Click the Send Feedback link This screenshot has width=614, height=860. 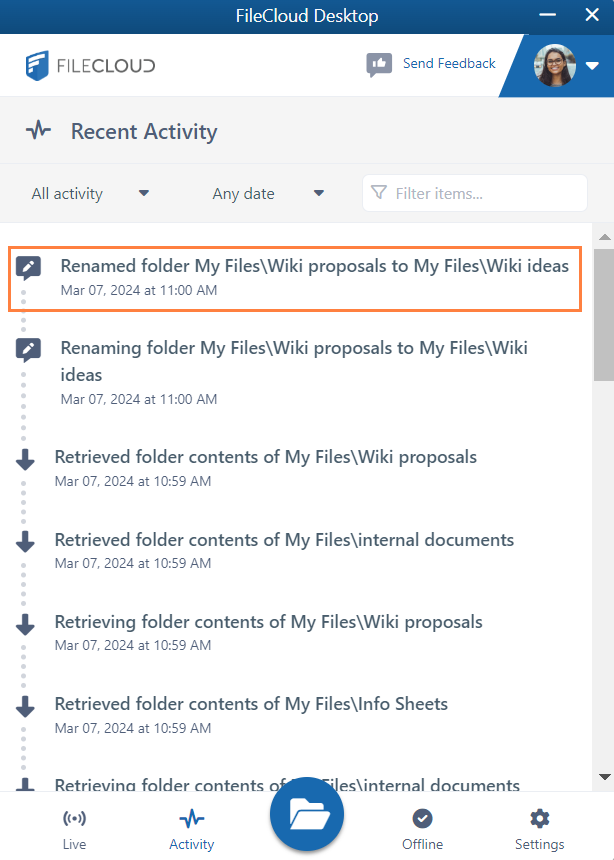point(449,63)
